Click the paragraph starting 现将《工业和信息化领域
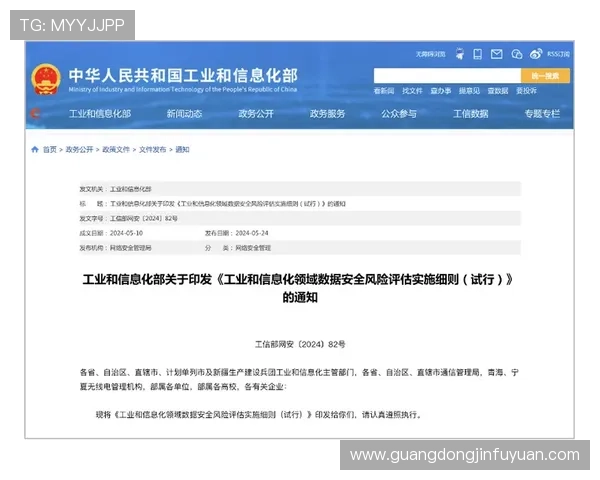The width and height of the screenshot is (600, 480). click(x=259, y=415)
